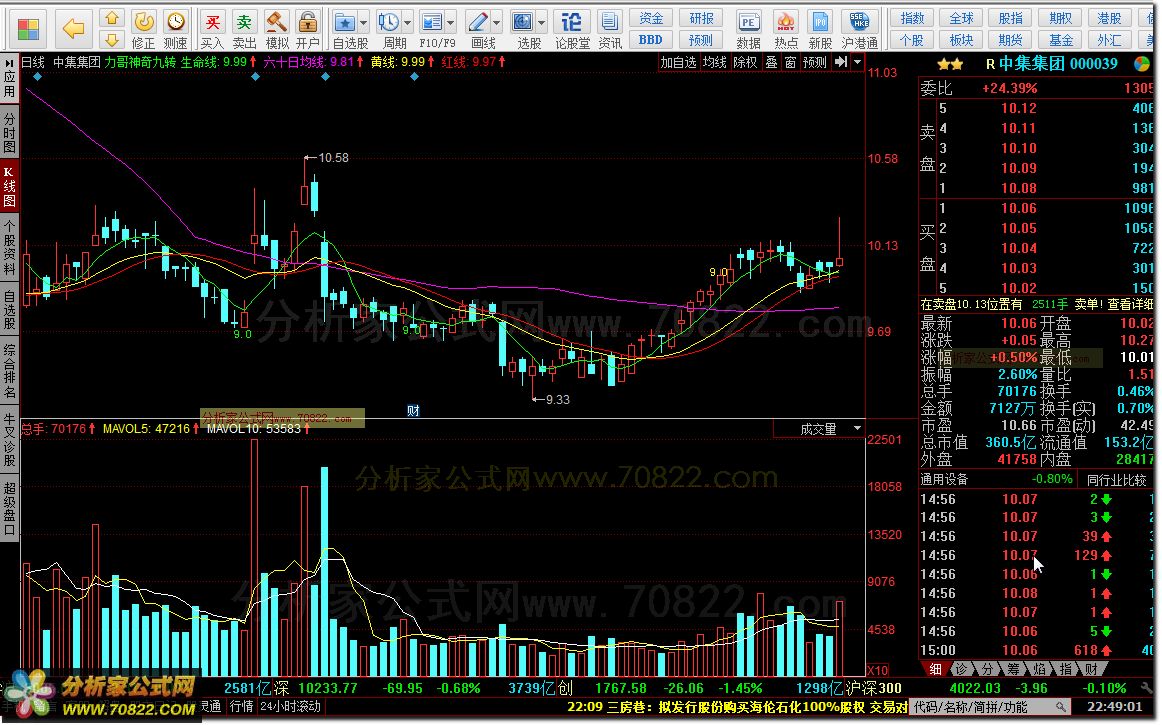Click the 期货 futures button
1162x725 pixels.
tap(1011, 39)
